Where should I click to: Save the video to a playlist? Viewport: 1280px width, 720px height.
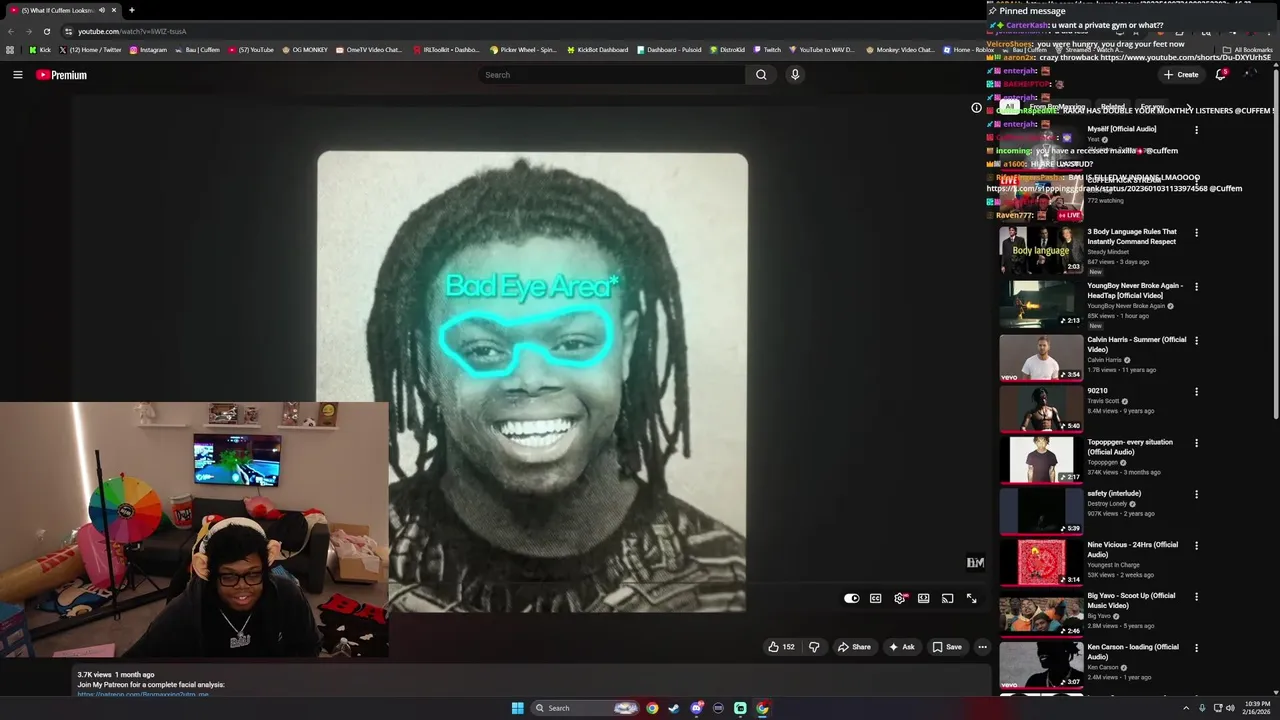click(x=947, y=647)
